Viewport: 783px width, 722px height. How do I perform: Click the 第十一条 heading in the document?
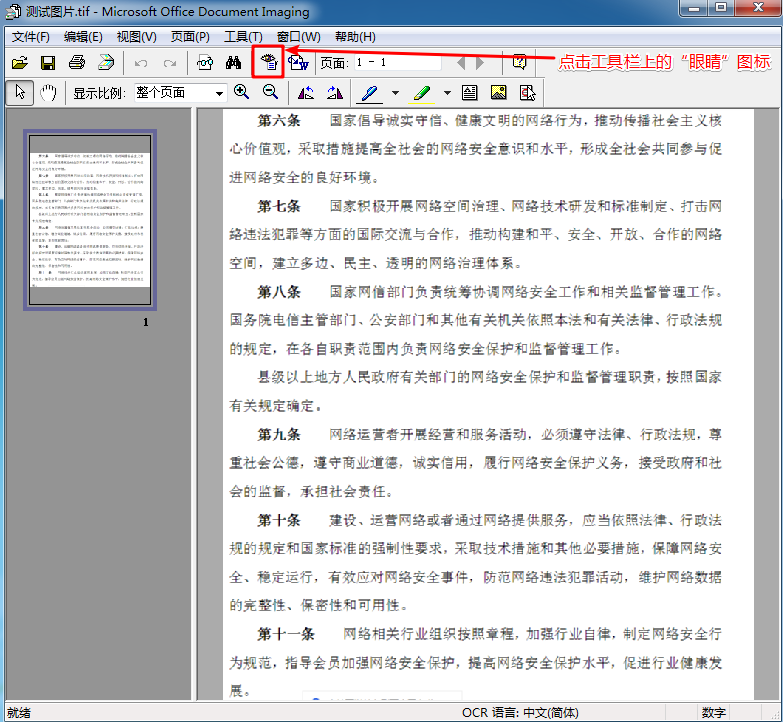coord(286,634)
